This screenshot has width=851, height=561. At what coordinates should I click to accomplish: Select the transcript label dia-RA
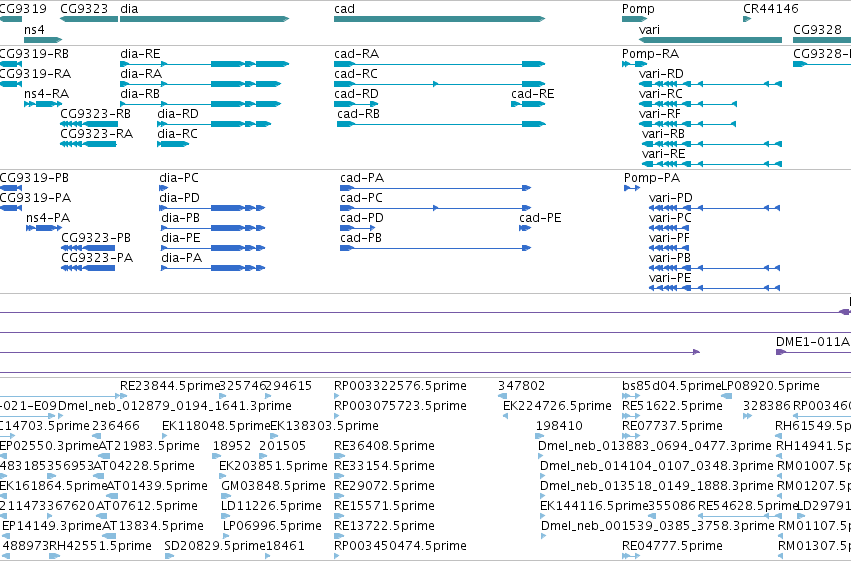pos(141,74)
